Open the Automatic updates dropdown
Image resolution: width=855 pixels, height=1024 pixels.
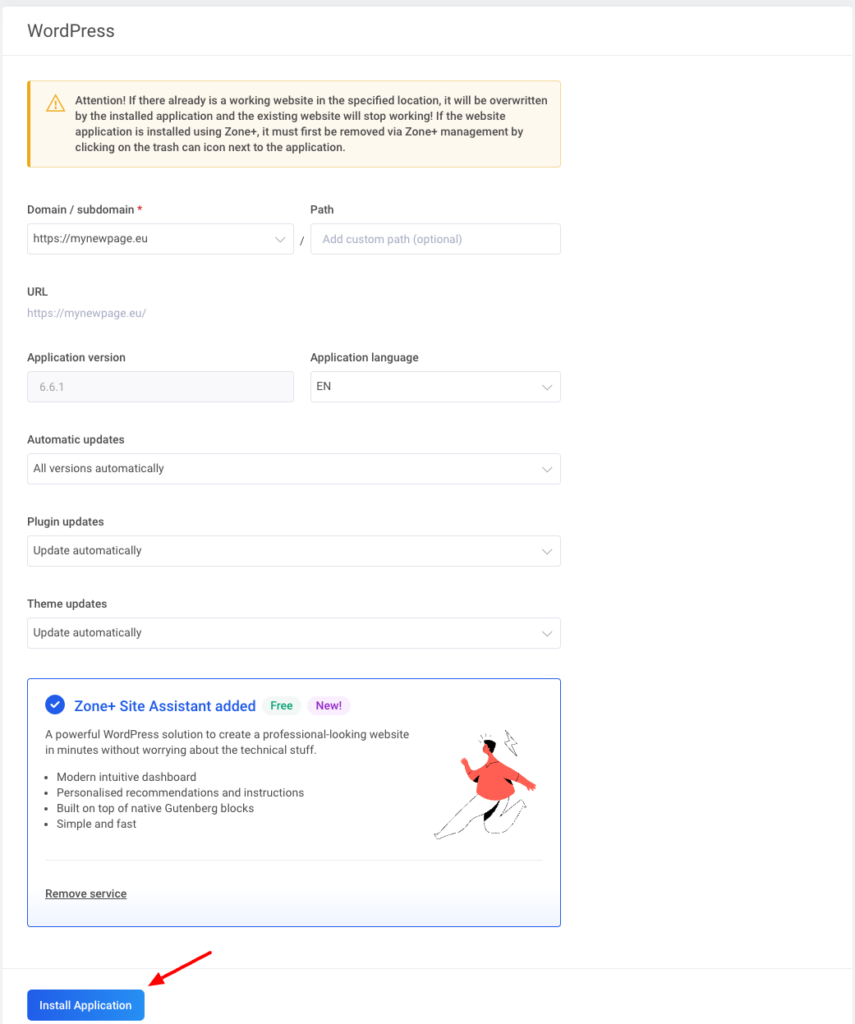pyautogui.click(x=293, y=469)
